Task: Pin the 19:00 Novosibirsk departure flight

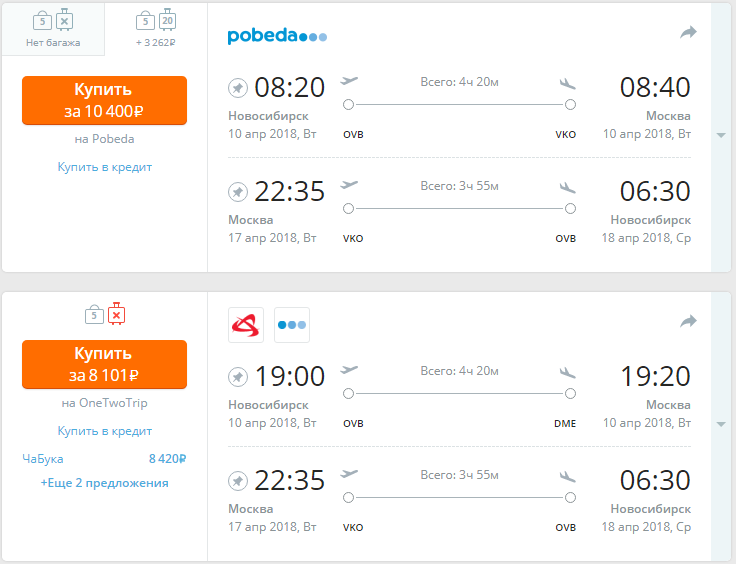Action: coord(238,377)
